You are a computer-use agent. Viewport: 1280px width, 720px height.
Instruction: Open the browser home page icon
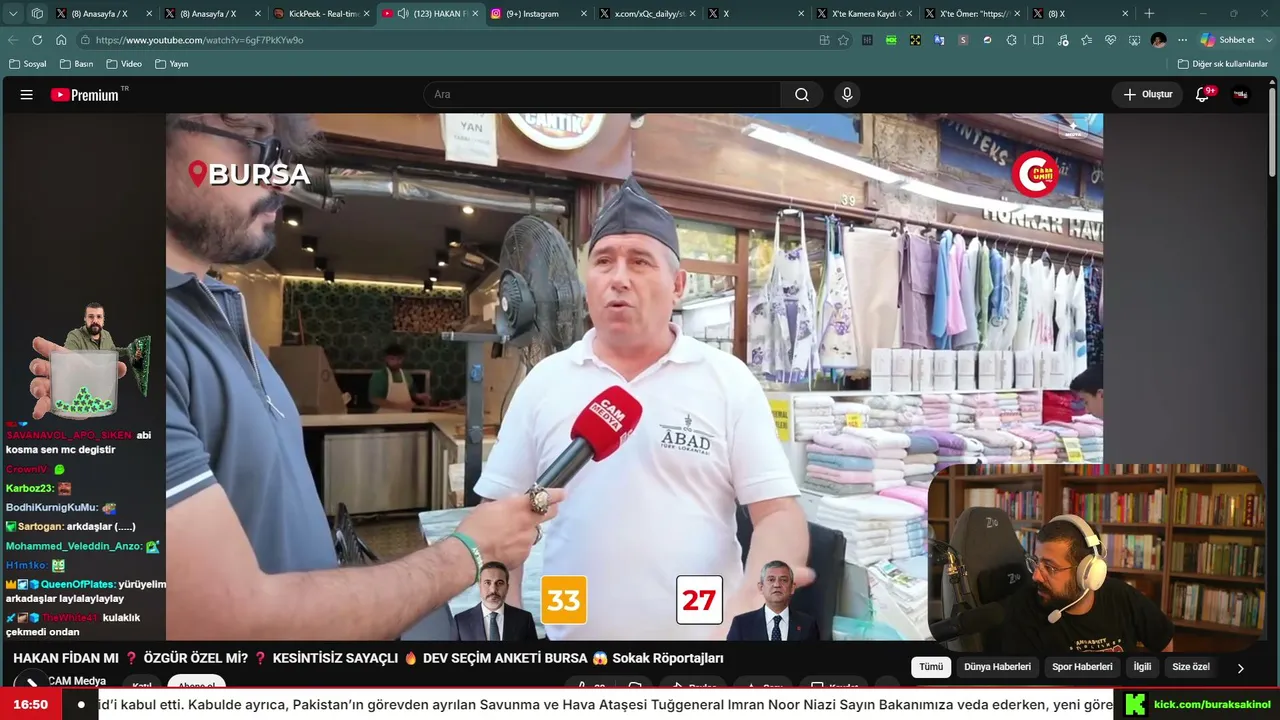(x=61, y=40)
